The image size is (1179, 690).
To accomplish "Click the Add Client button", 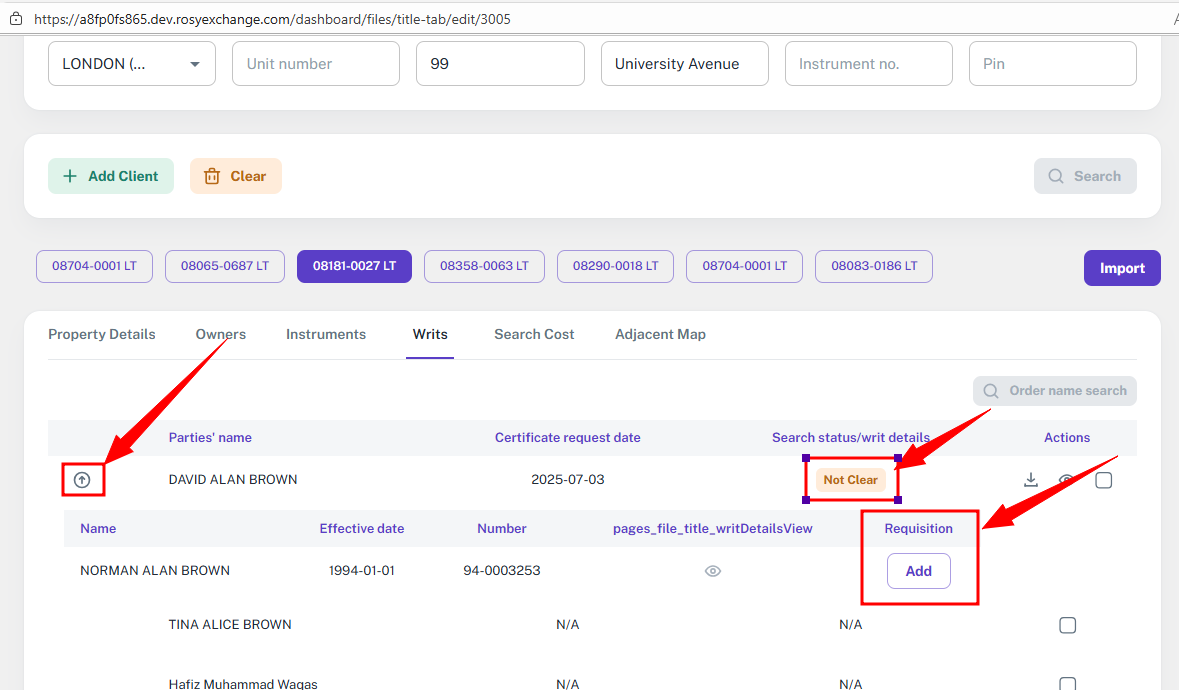I will 111,176.
